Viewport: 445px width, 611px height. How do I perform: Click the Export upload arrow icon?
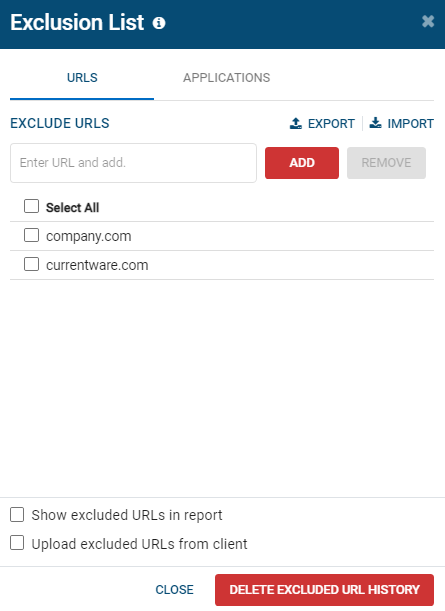[x=296, y=124]
